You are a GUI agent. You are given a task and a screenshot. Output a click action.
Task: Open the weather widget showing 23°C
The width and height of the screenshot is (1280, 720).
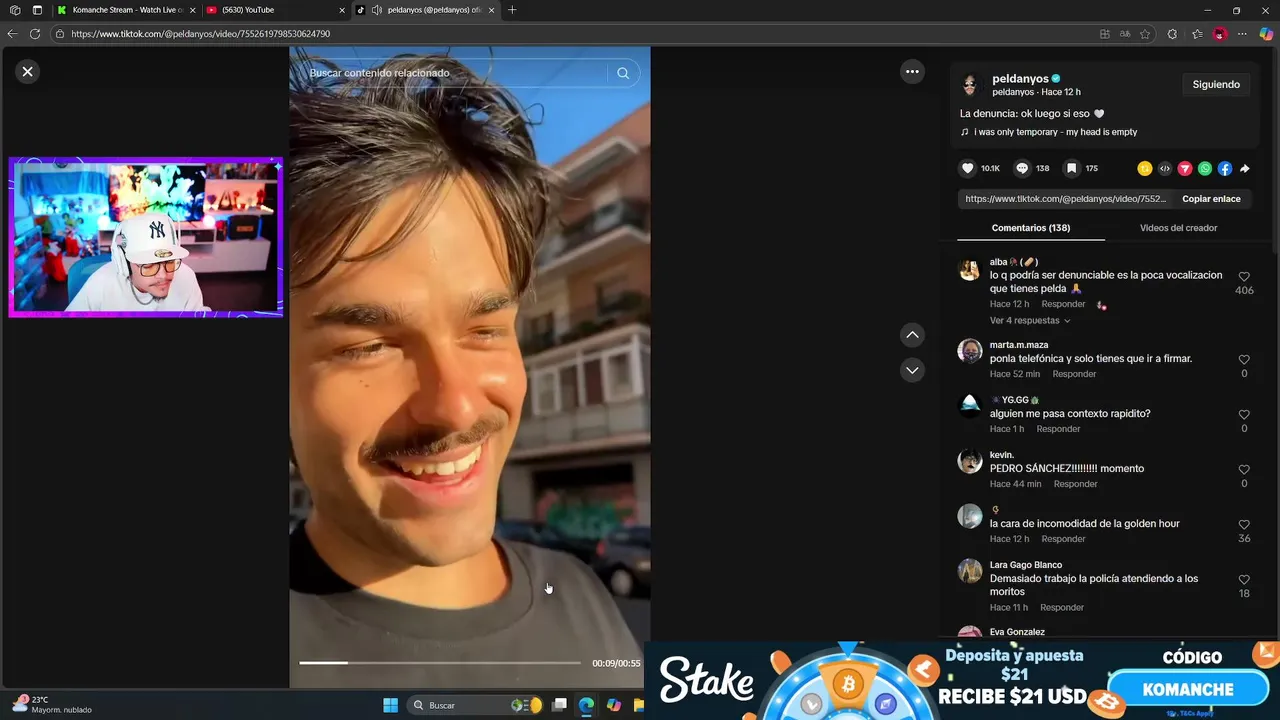click(x=52, y=705)
